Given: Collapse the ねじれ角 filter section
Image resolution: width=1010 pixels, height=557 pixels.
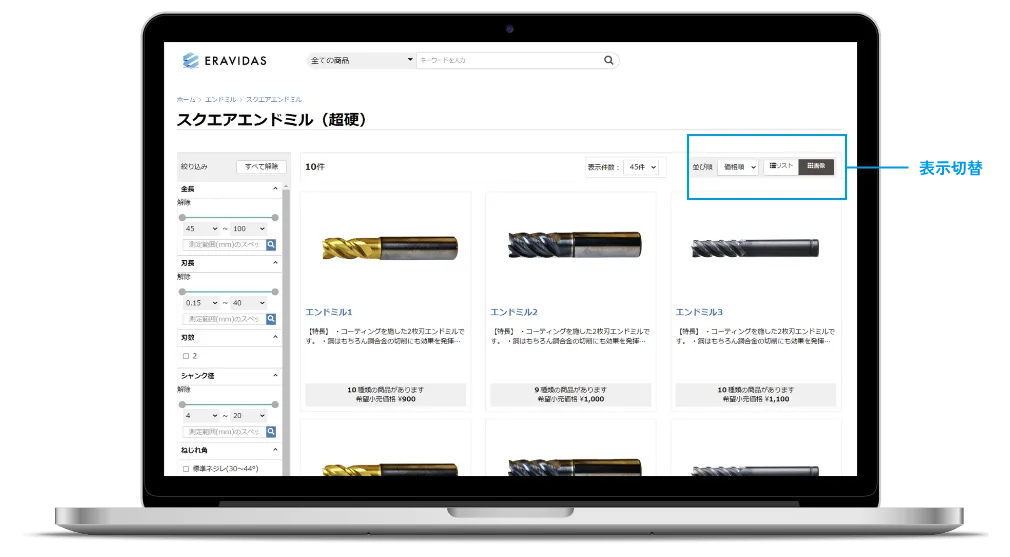Looking at the screenshot, I should point(275,449).
